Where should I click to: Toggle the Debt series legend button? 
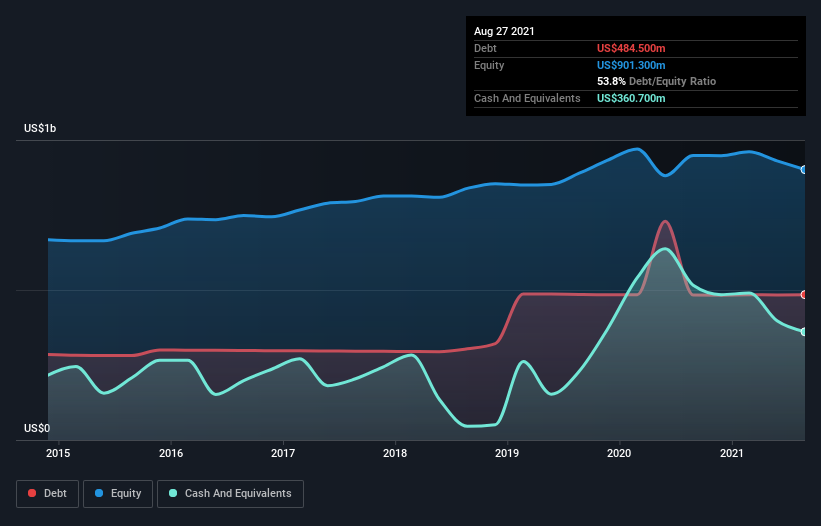pyautogui.click(x=48, y=494)
